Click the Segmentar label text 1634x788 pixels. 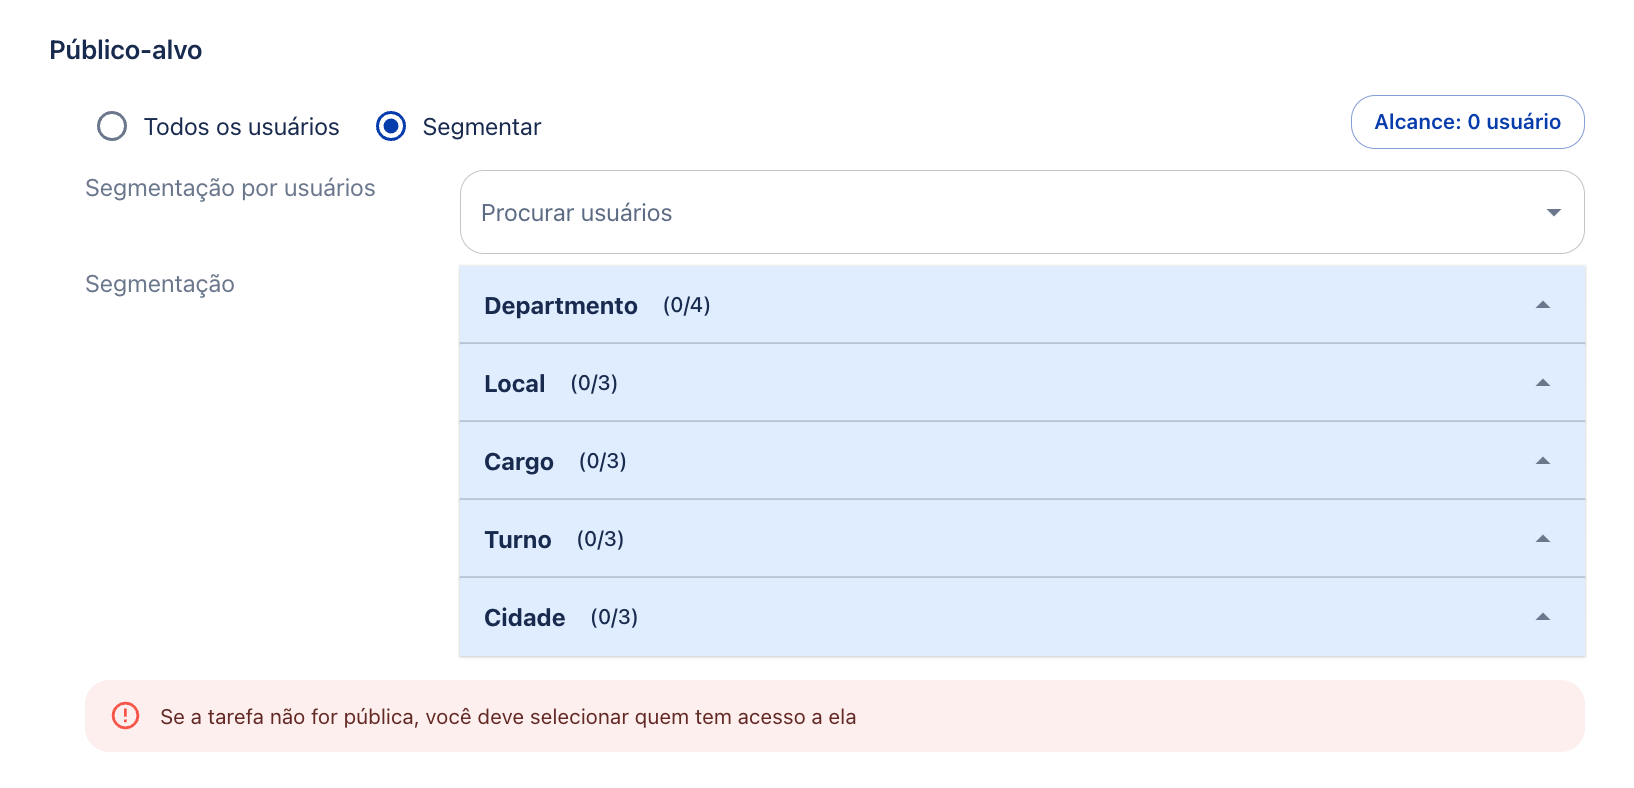[x=482, y=127]
